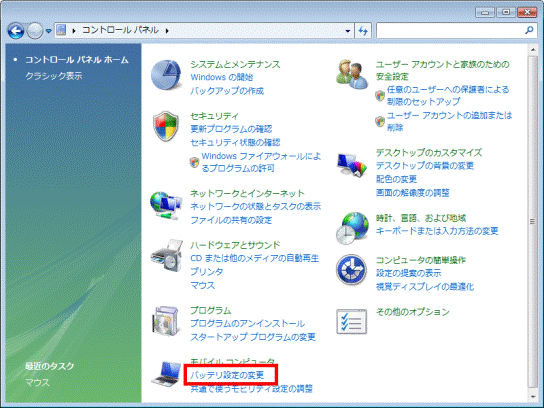The image size is (544, 408).
Task: Open ネットワークとインターネット category
Action: point(247,193)
